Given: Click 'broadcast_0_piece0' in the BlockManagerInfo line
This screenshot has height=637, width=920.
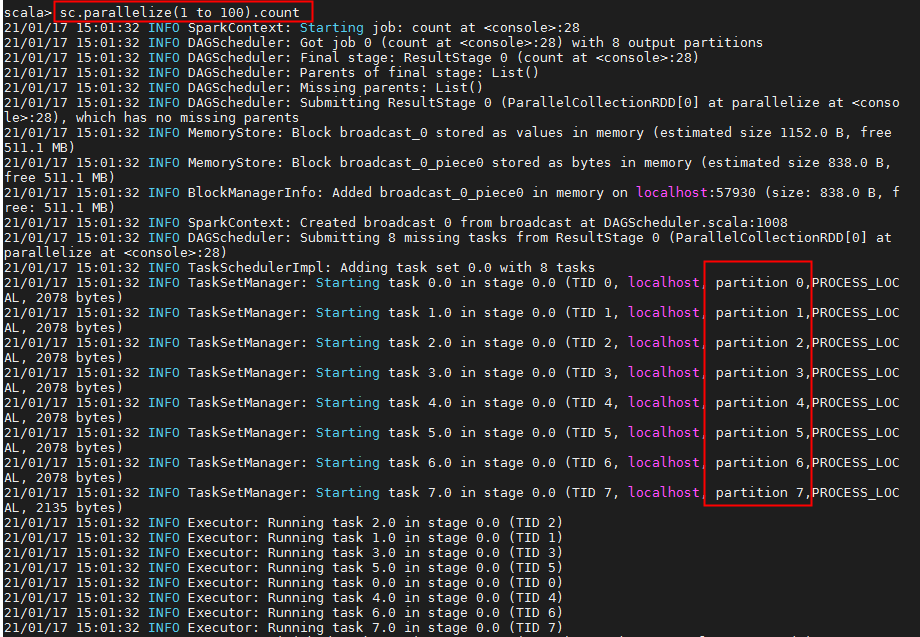Looking at the screenshot, I should tap(451, 192).
